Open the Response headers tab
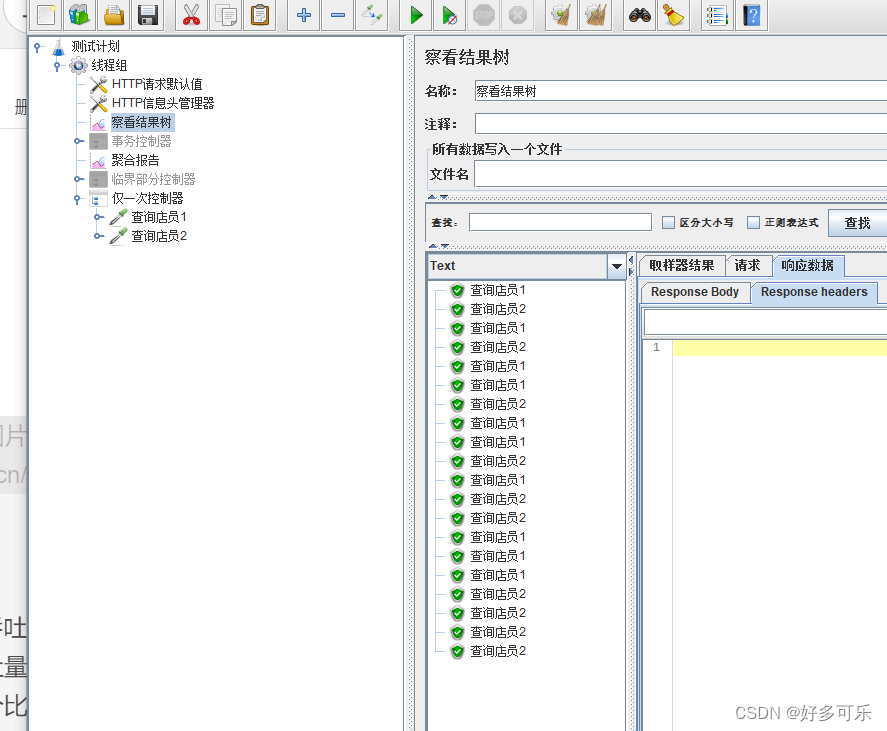This screenshot has width=887, height=731. (x=814, y=292)
